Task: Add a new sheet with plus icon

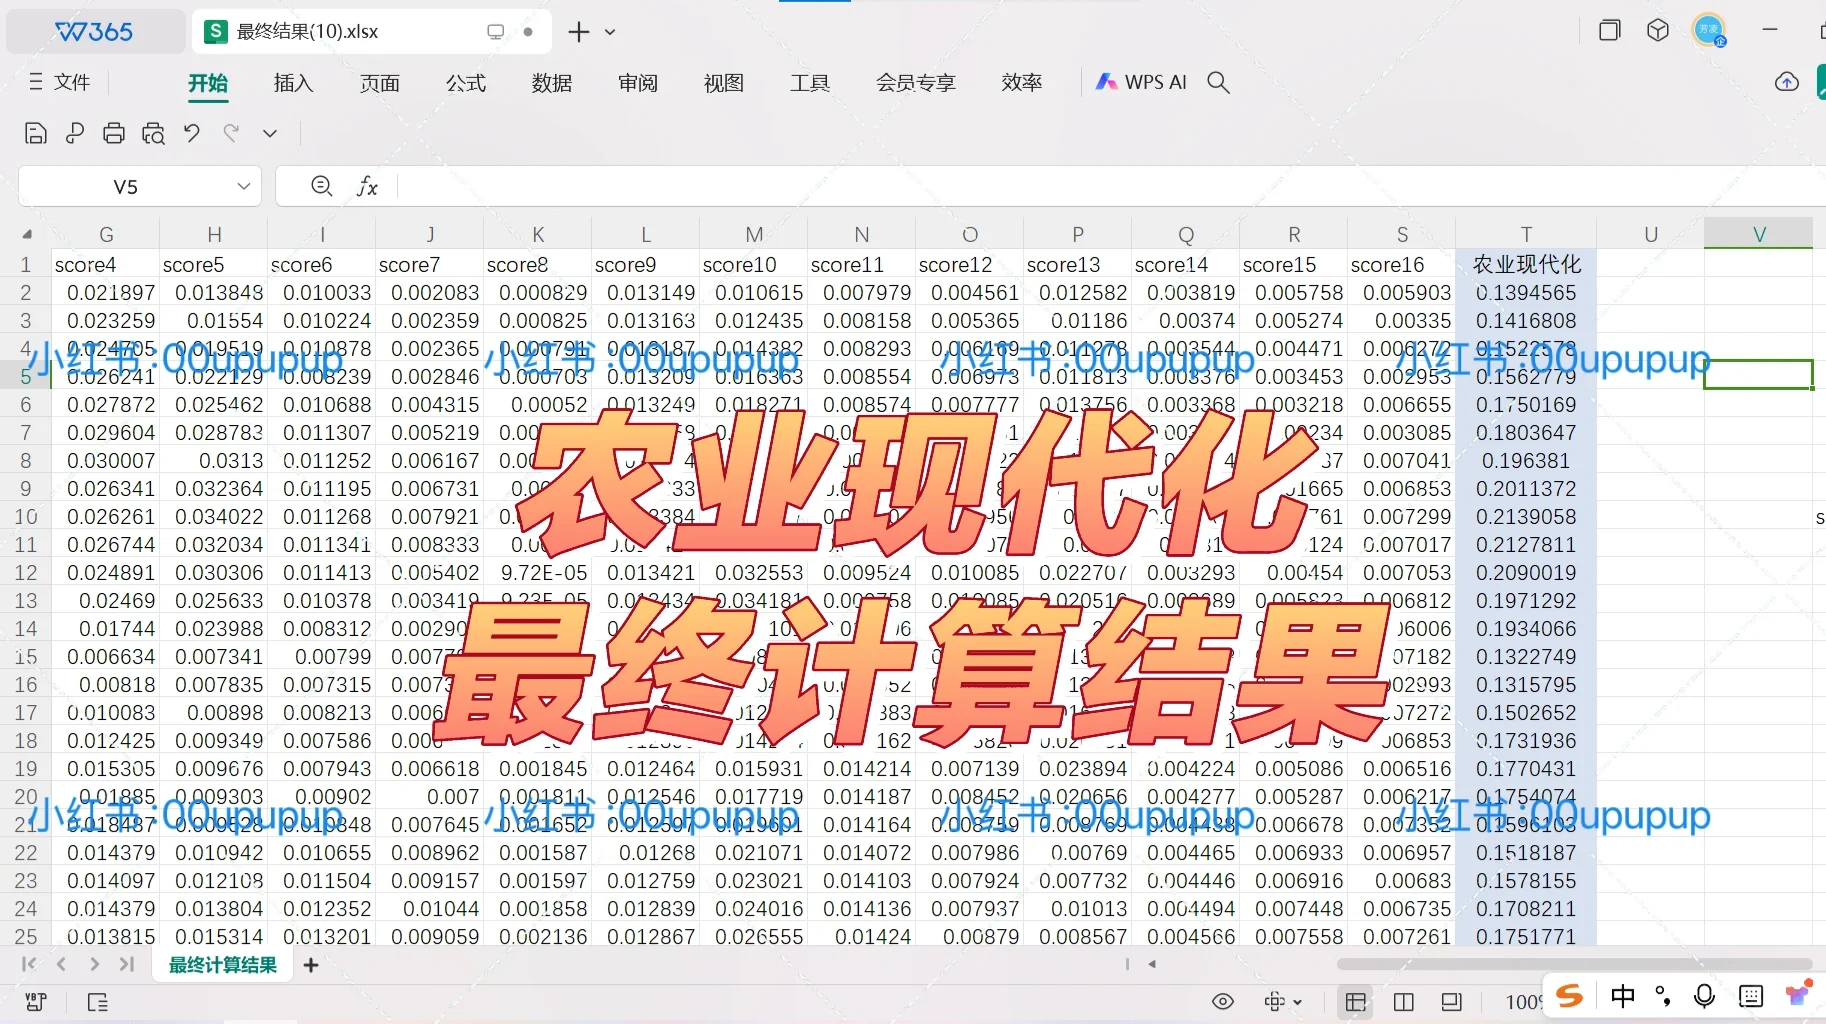Action: coord(311,965)
